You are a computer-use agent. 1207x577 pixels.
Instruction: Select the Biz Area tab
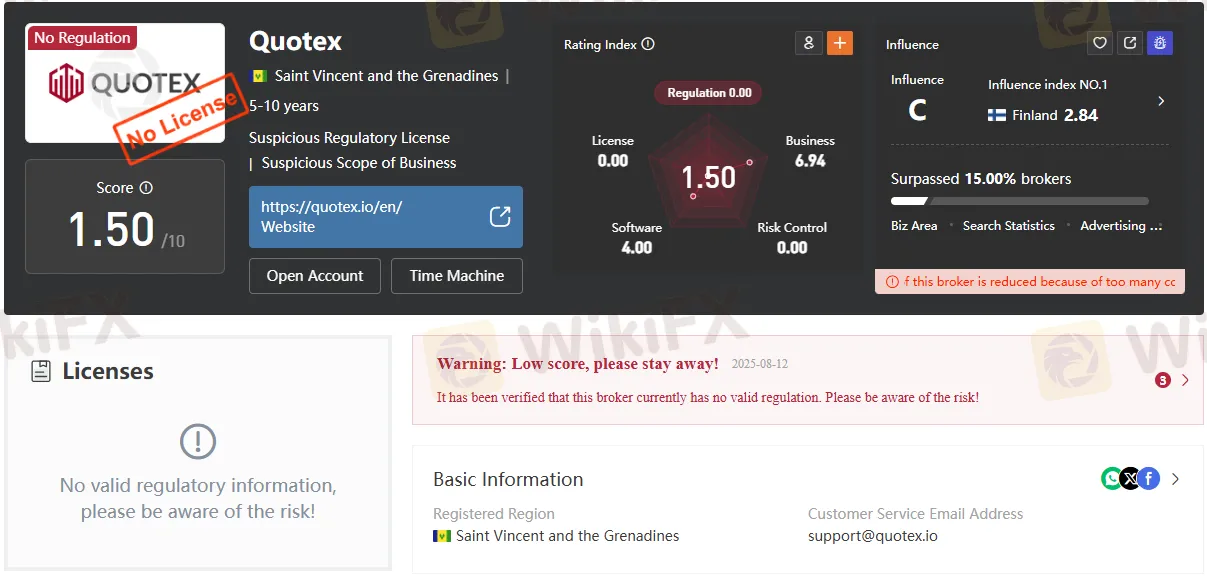pyautogui.click(x=914, y=226)
